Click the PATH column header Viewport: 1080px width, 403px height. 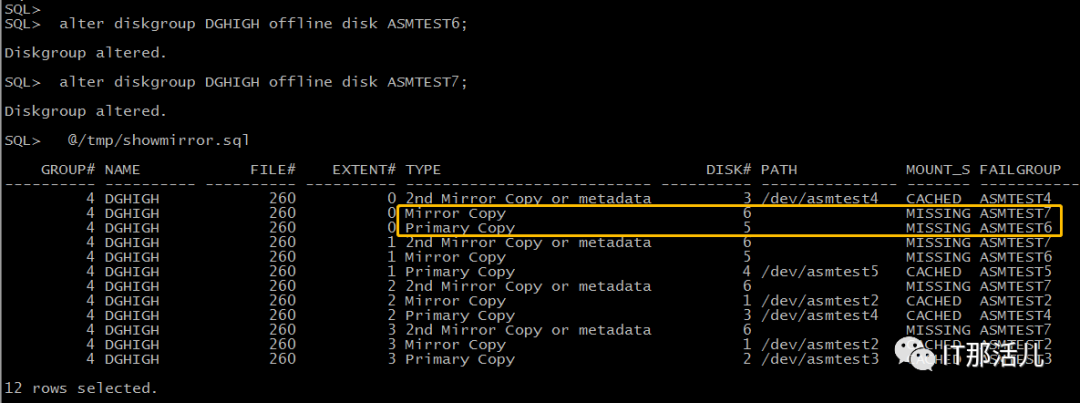[779, 169]
